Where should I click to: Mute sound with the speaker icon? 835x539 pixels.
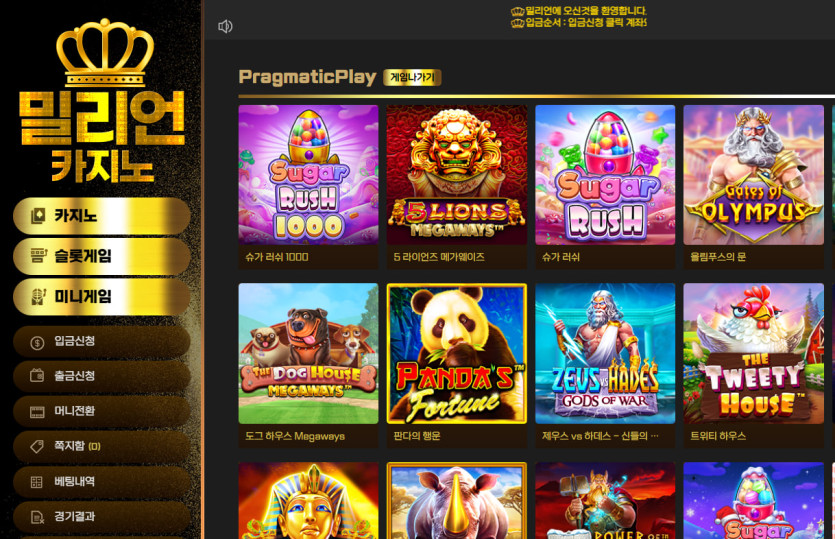pos(225,26)
